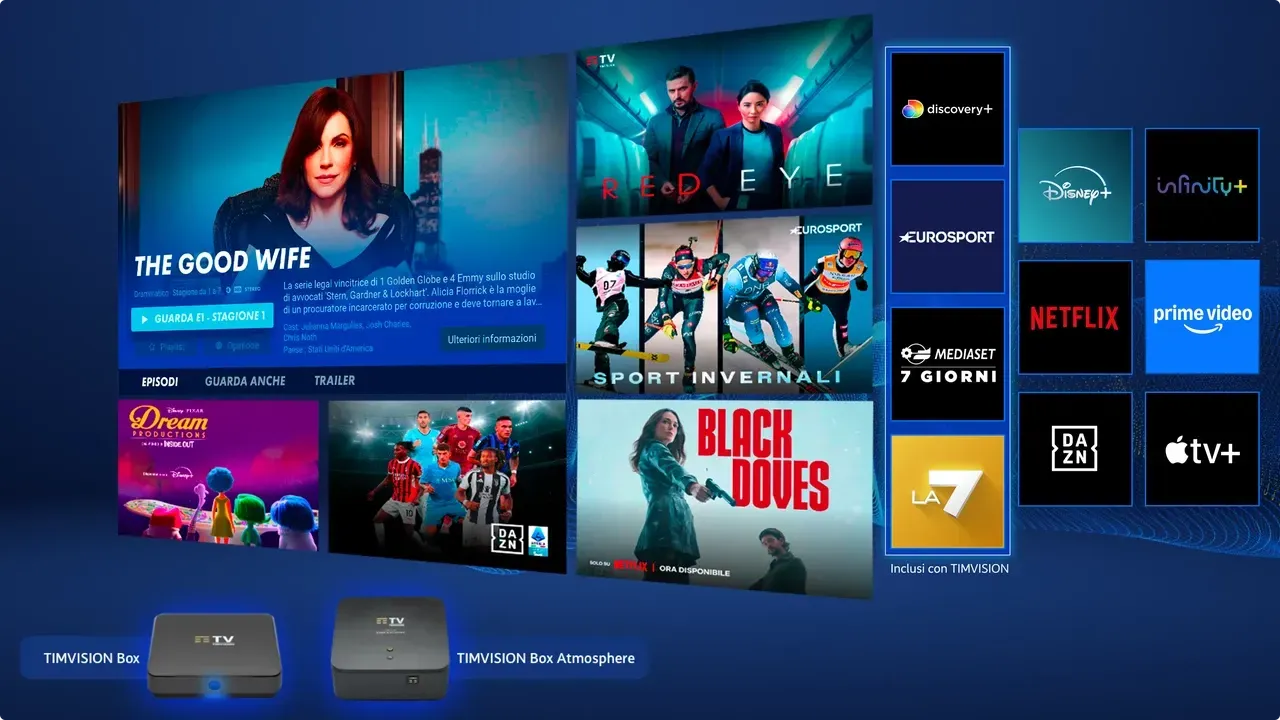
Task: Click the TIMVISION Box Atmosphere label
Action: point(546,659)
